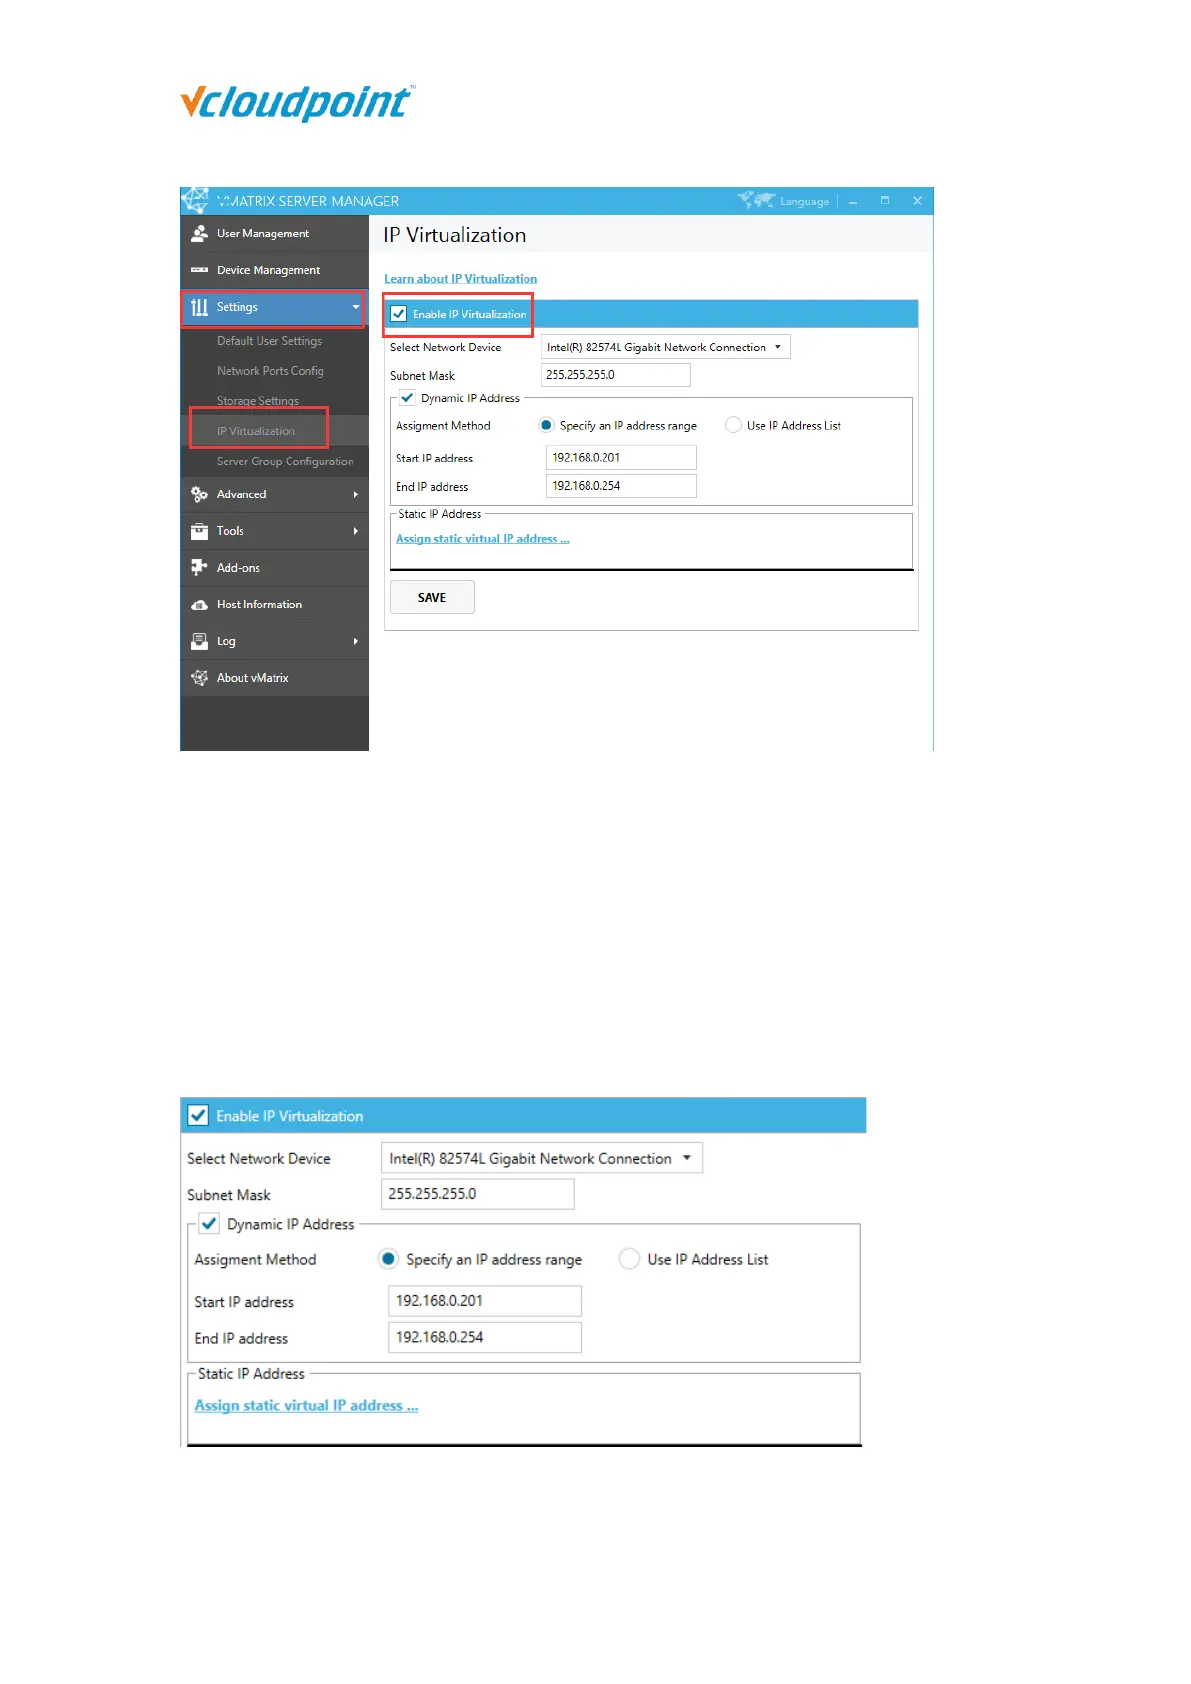This screenshot has height=1684, width=1191.
Task: Click the vMatrix logo icon in title bar
Action: click(195, 200)
